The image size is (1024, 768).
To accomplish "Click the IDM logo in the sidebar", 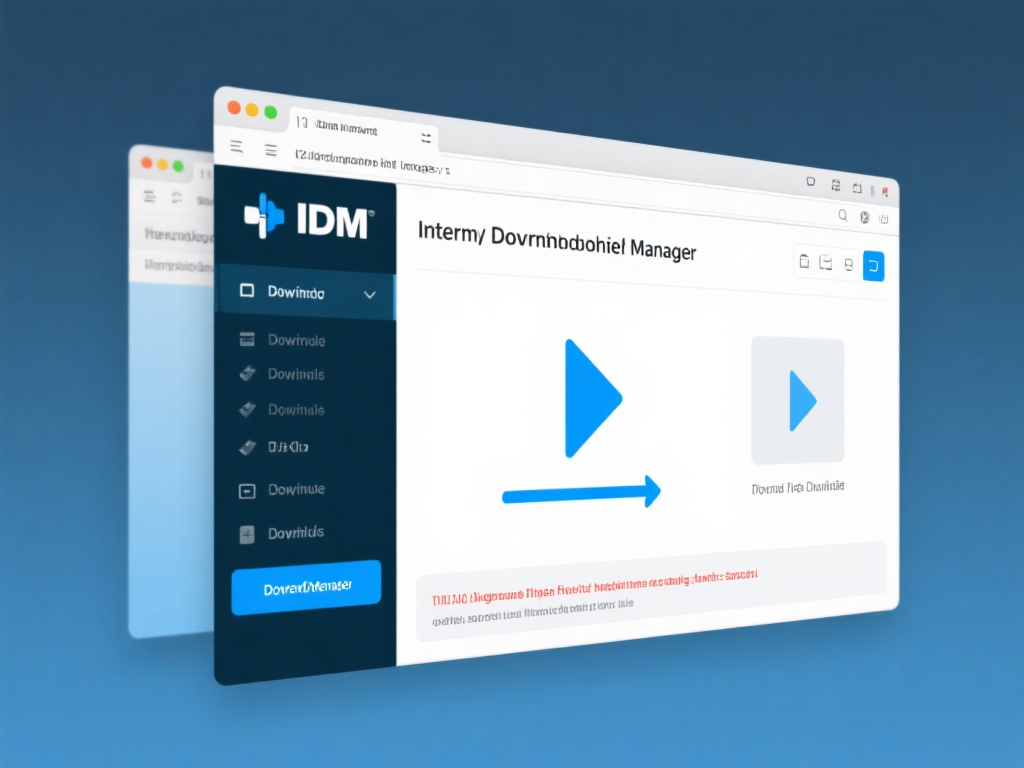I will (306, 217).
